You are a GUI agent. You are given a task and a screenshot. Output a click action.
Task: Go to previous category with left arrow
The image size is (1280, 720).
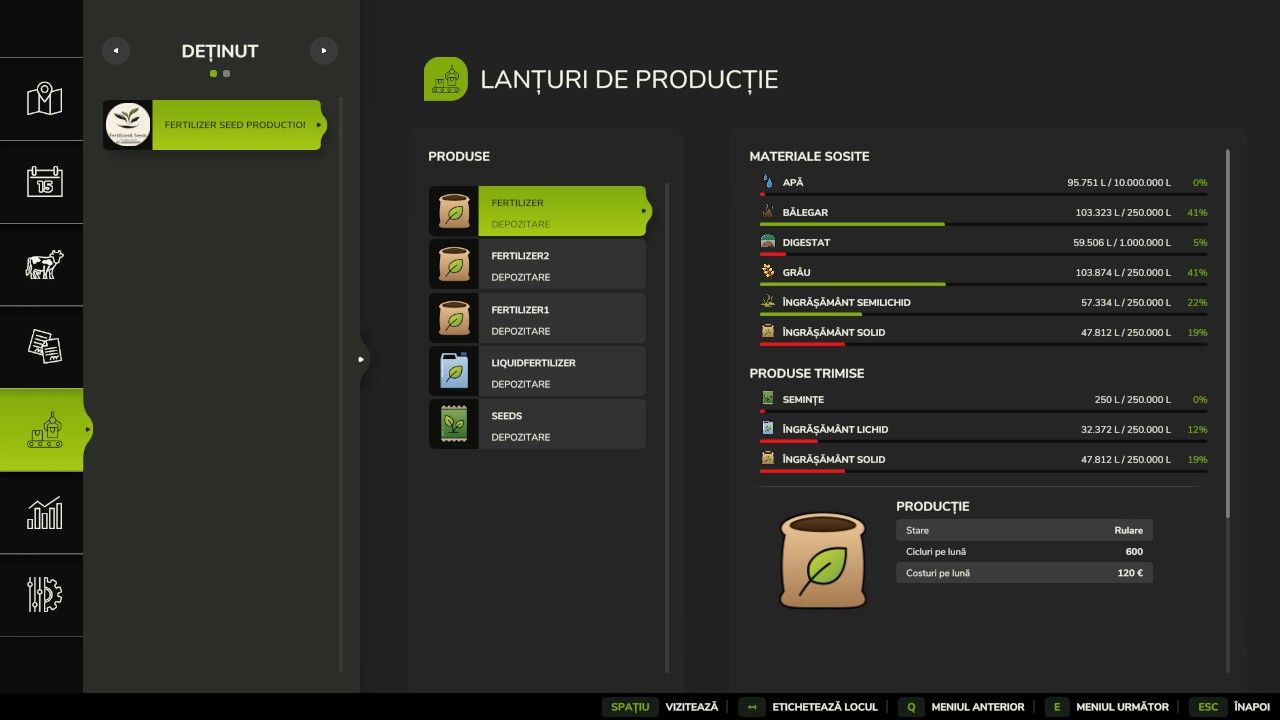click(x=116, y=51)
